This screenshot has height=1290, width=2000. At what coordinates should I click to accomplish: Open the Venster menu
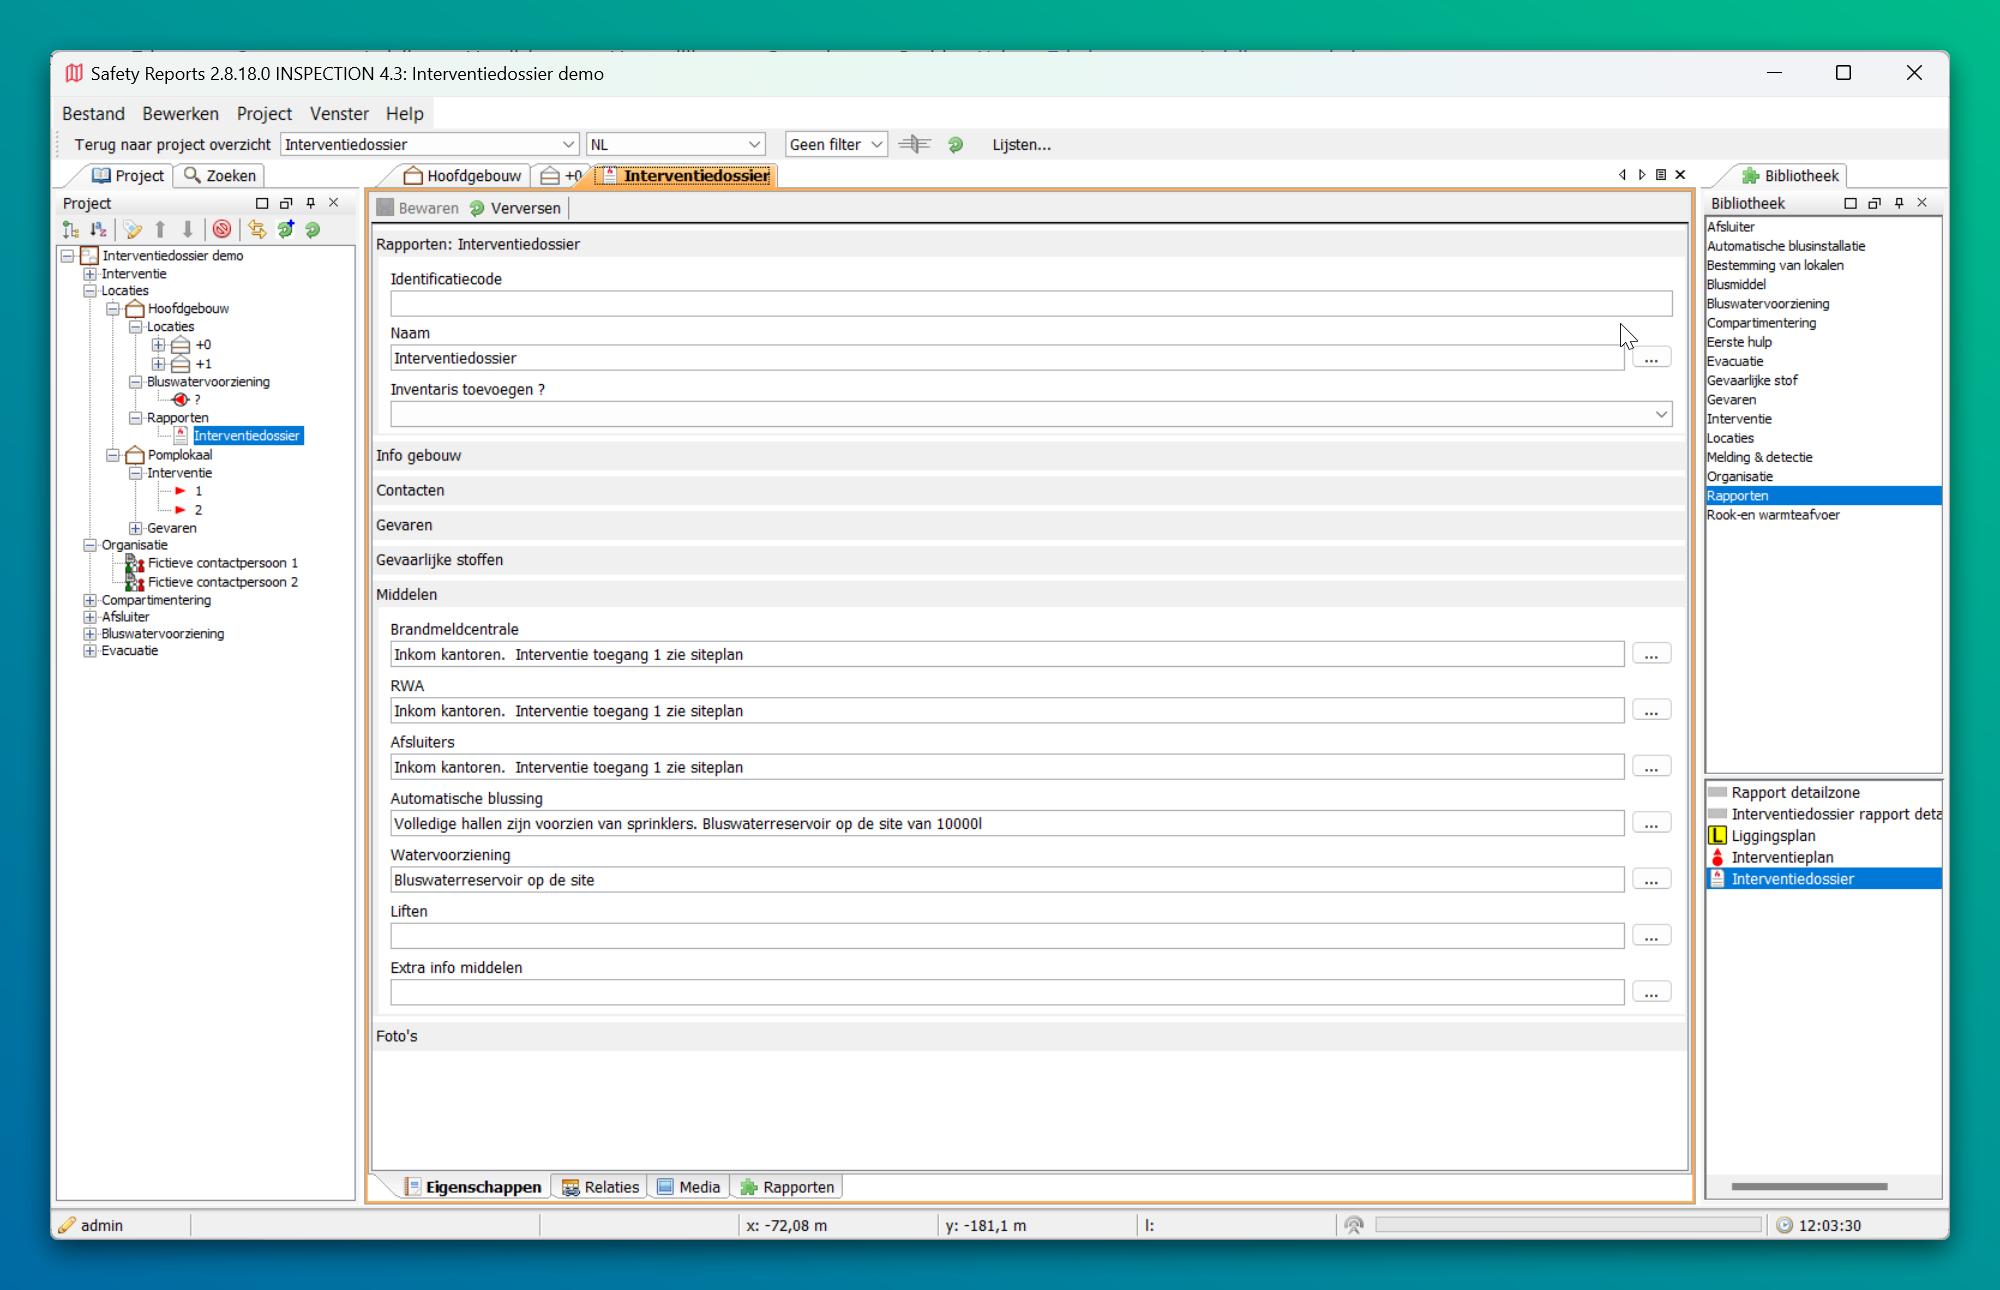tap(339, 114)
